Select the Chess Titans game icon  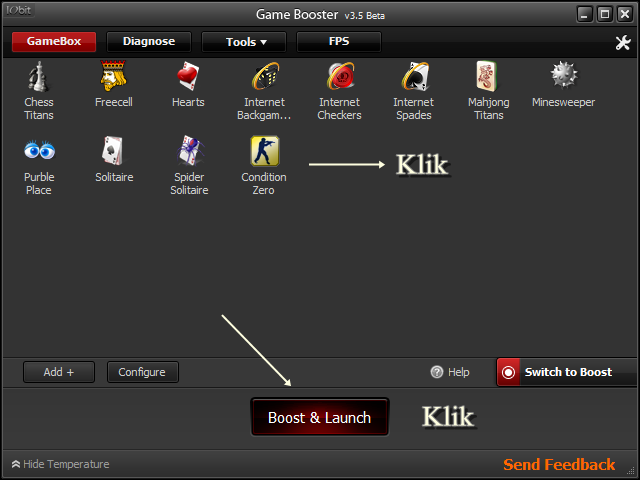pos(38,76)
